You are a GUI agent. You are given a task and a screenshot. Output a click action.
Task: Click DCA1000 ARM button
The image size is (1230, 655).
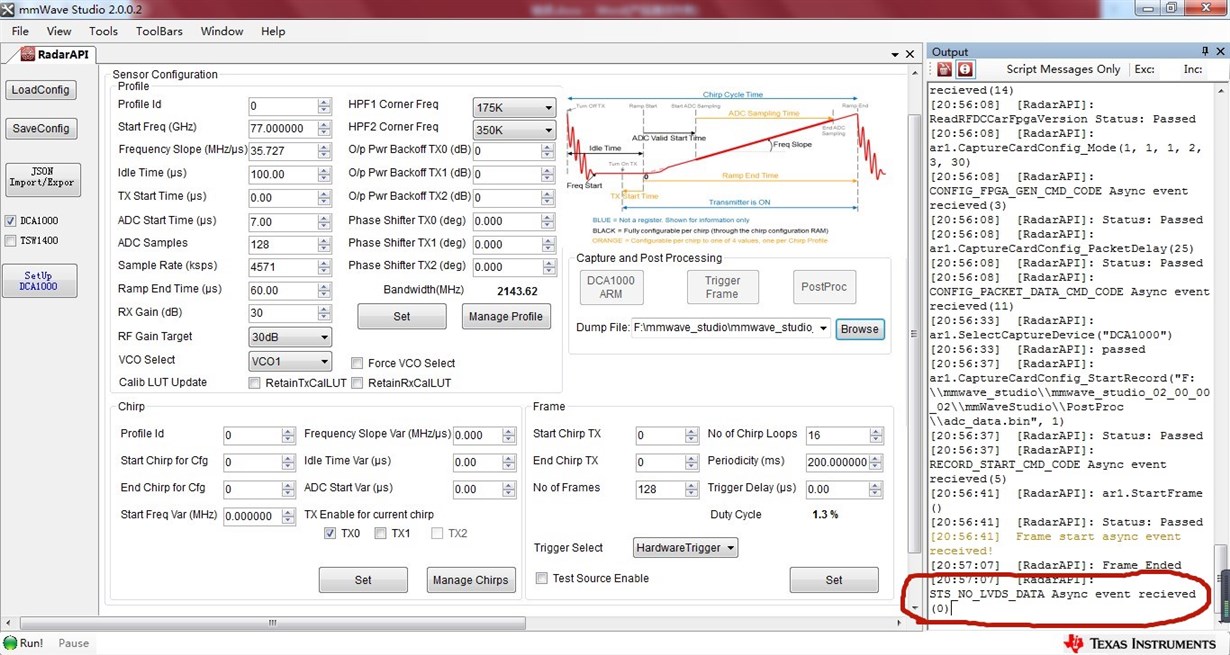(610, 287)
